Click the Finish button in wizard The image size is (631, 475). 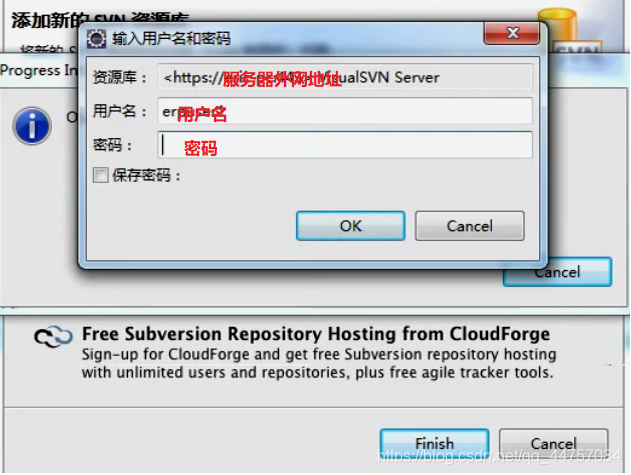tap(435, 443)
